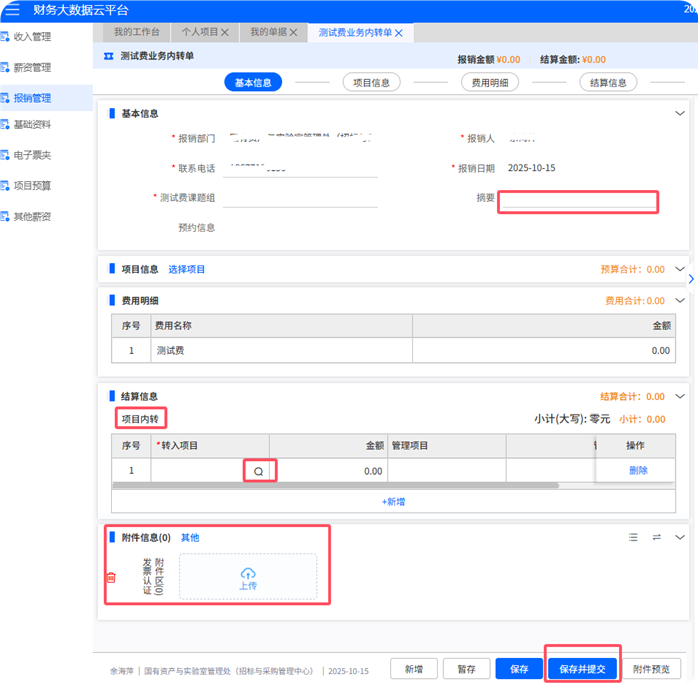Viewport: 698px width, 685px height.
Task: Click the 测试费课题组 input field
Action: pos(300,199)
